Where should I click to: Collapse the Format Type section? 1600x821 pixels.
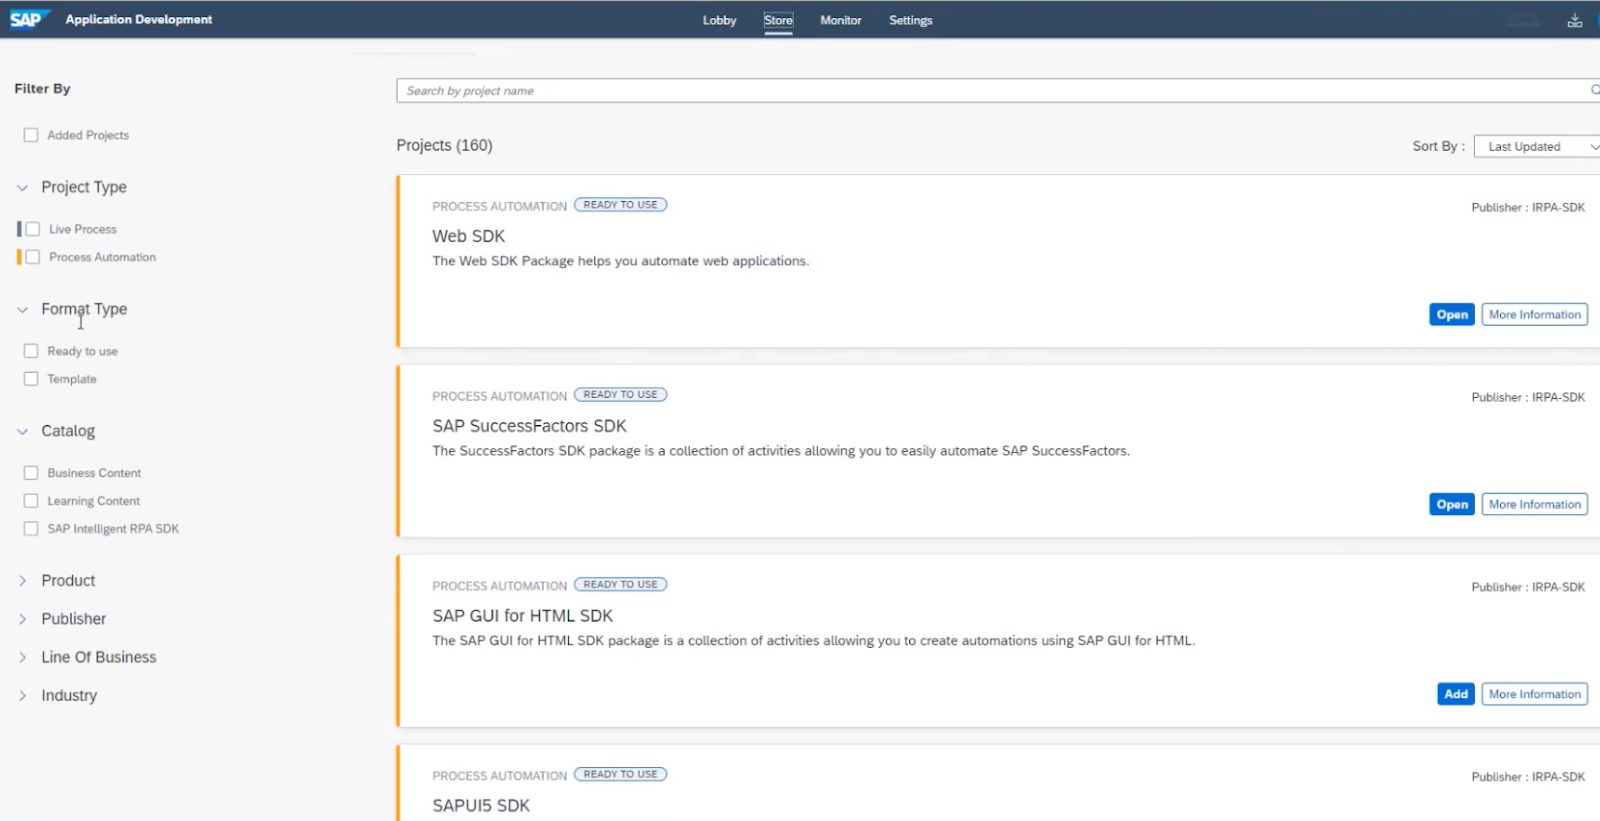click(22, 309)
